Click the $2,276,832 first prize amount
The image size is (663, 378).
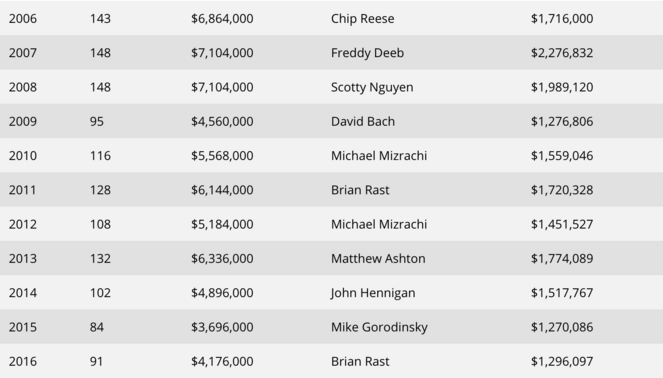[562, 53]
